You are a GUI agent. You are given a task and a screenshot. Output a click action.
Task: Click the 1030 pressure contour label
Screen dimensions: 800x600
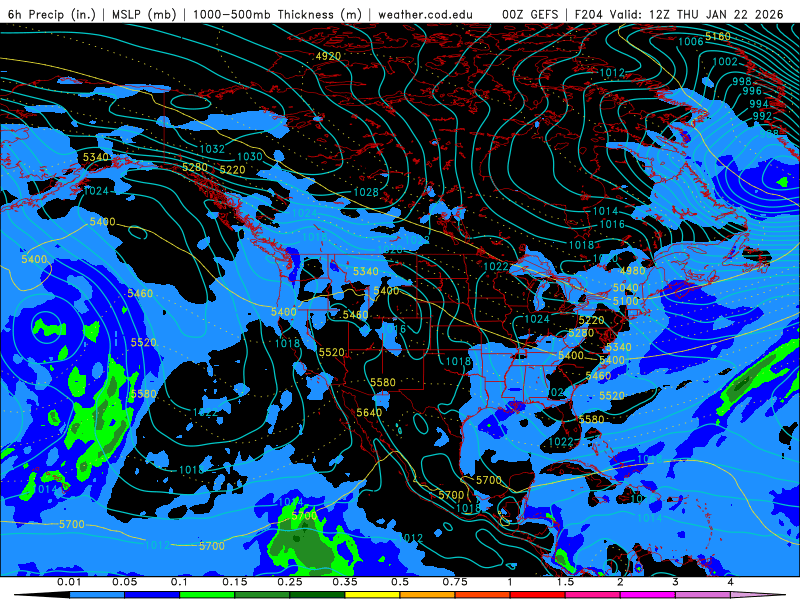pos(250,157)
